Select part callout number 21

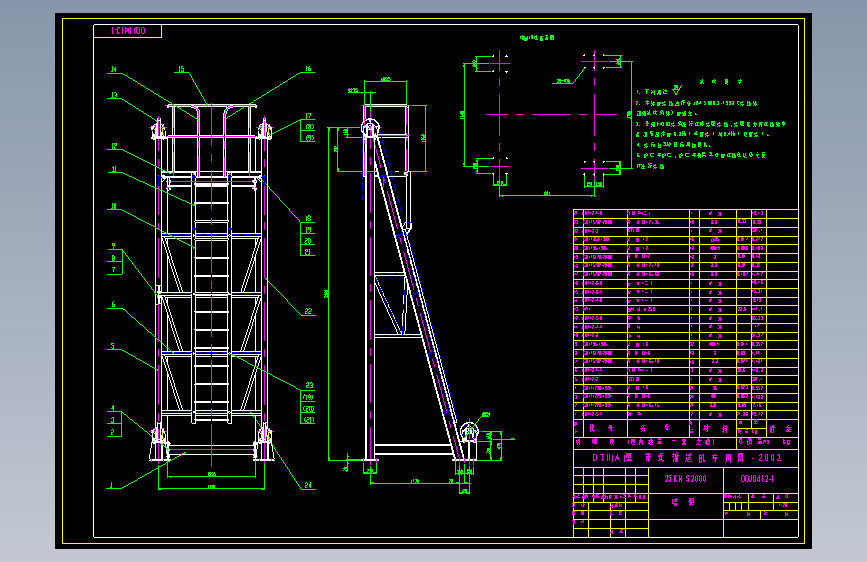click(308, 252)
